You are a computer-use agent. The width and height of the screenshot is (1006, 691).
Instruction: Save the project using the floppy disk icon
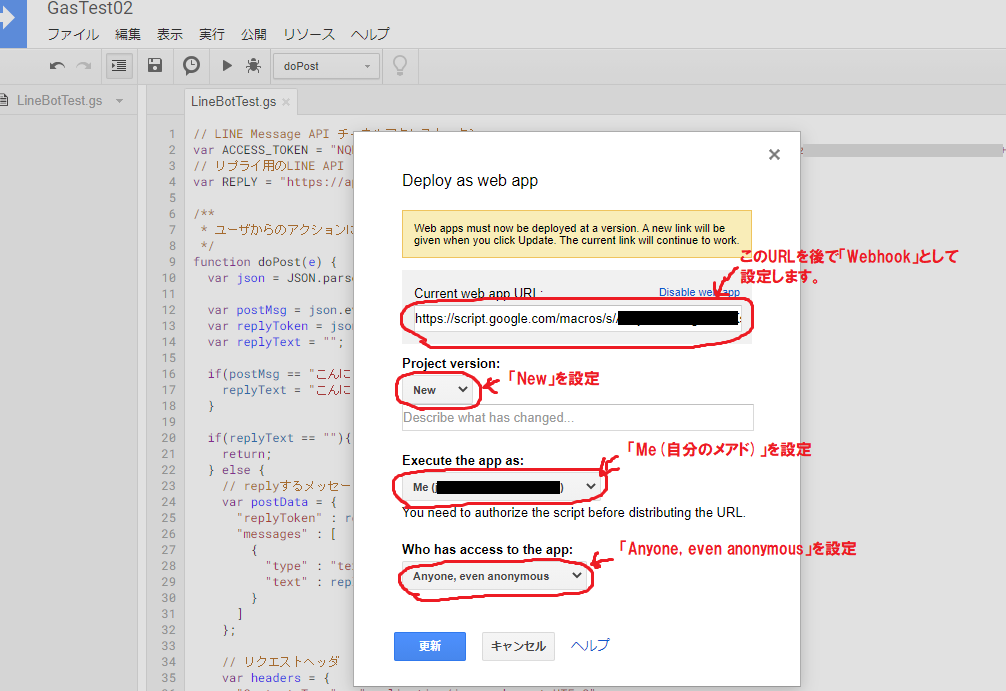[153, 65]
